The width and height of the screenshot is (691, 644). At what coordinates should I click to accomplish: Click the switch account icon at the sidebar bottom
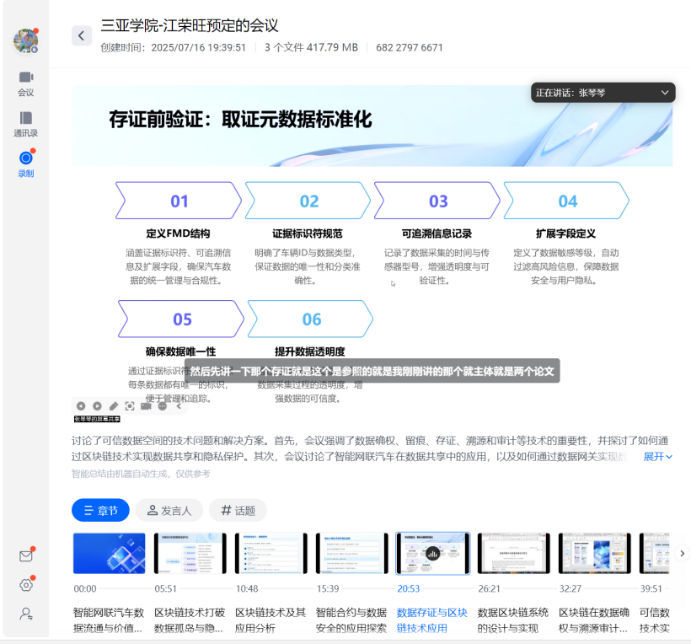(x=26, y=614)
